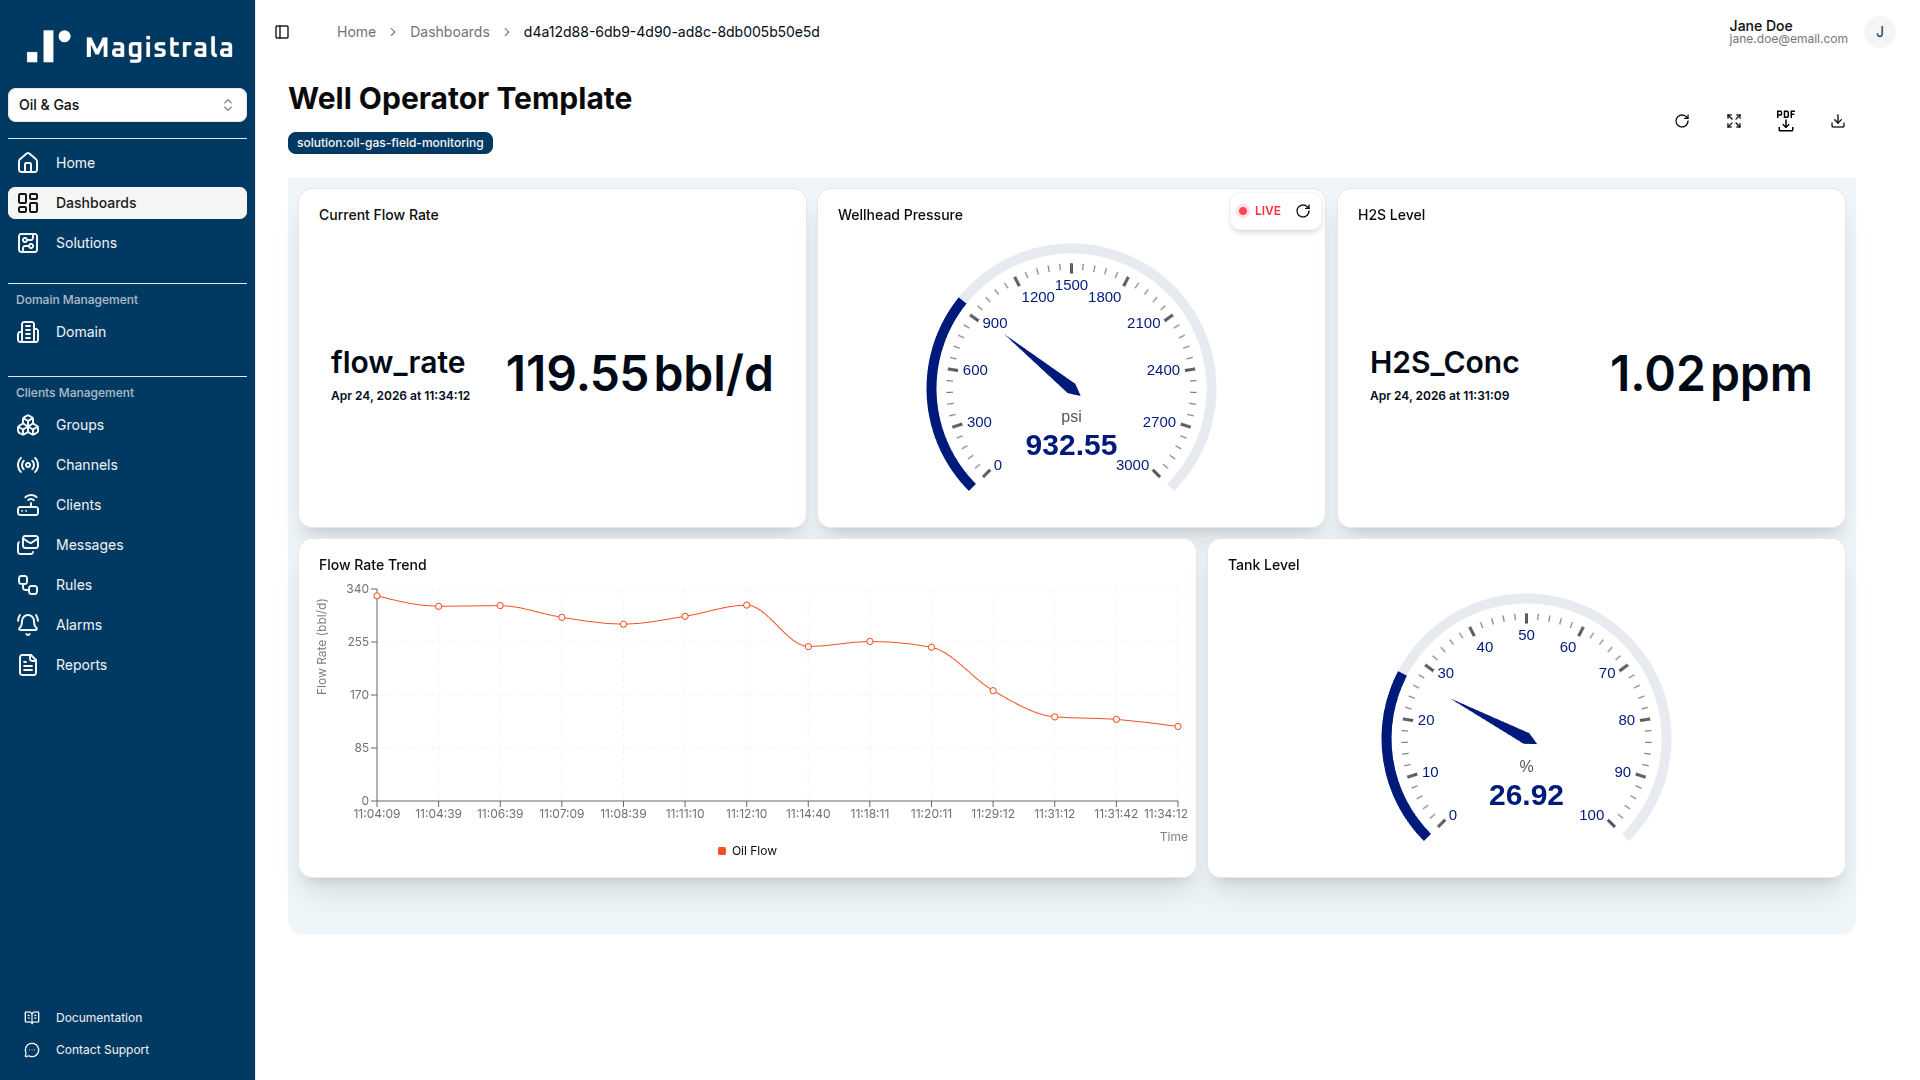The height and width of the screenshot is (1080, 1920).
Task: Select the Rules icon
Action: point(28,584)
